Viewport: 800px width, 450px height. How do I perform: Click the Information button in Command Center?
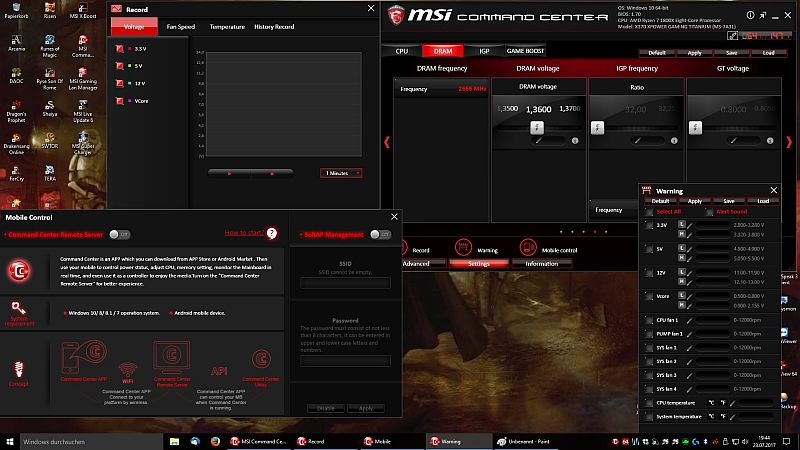542,264
